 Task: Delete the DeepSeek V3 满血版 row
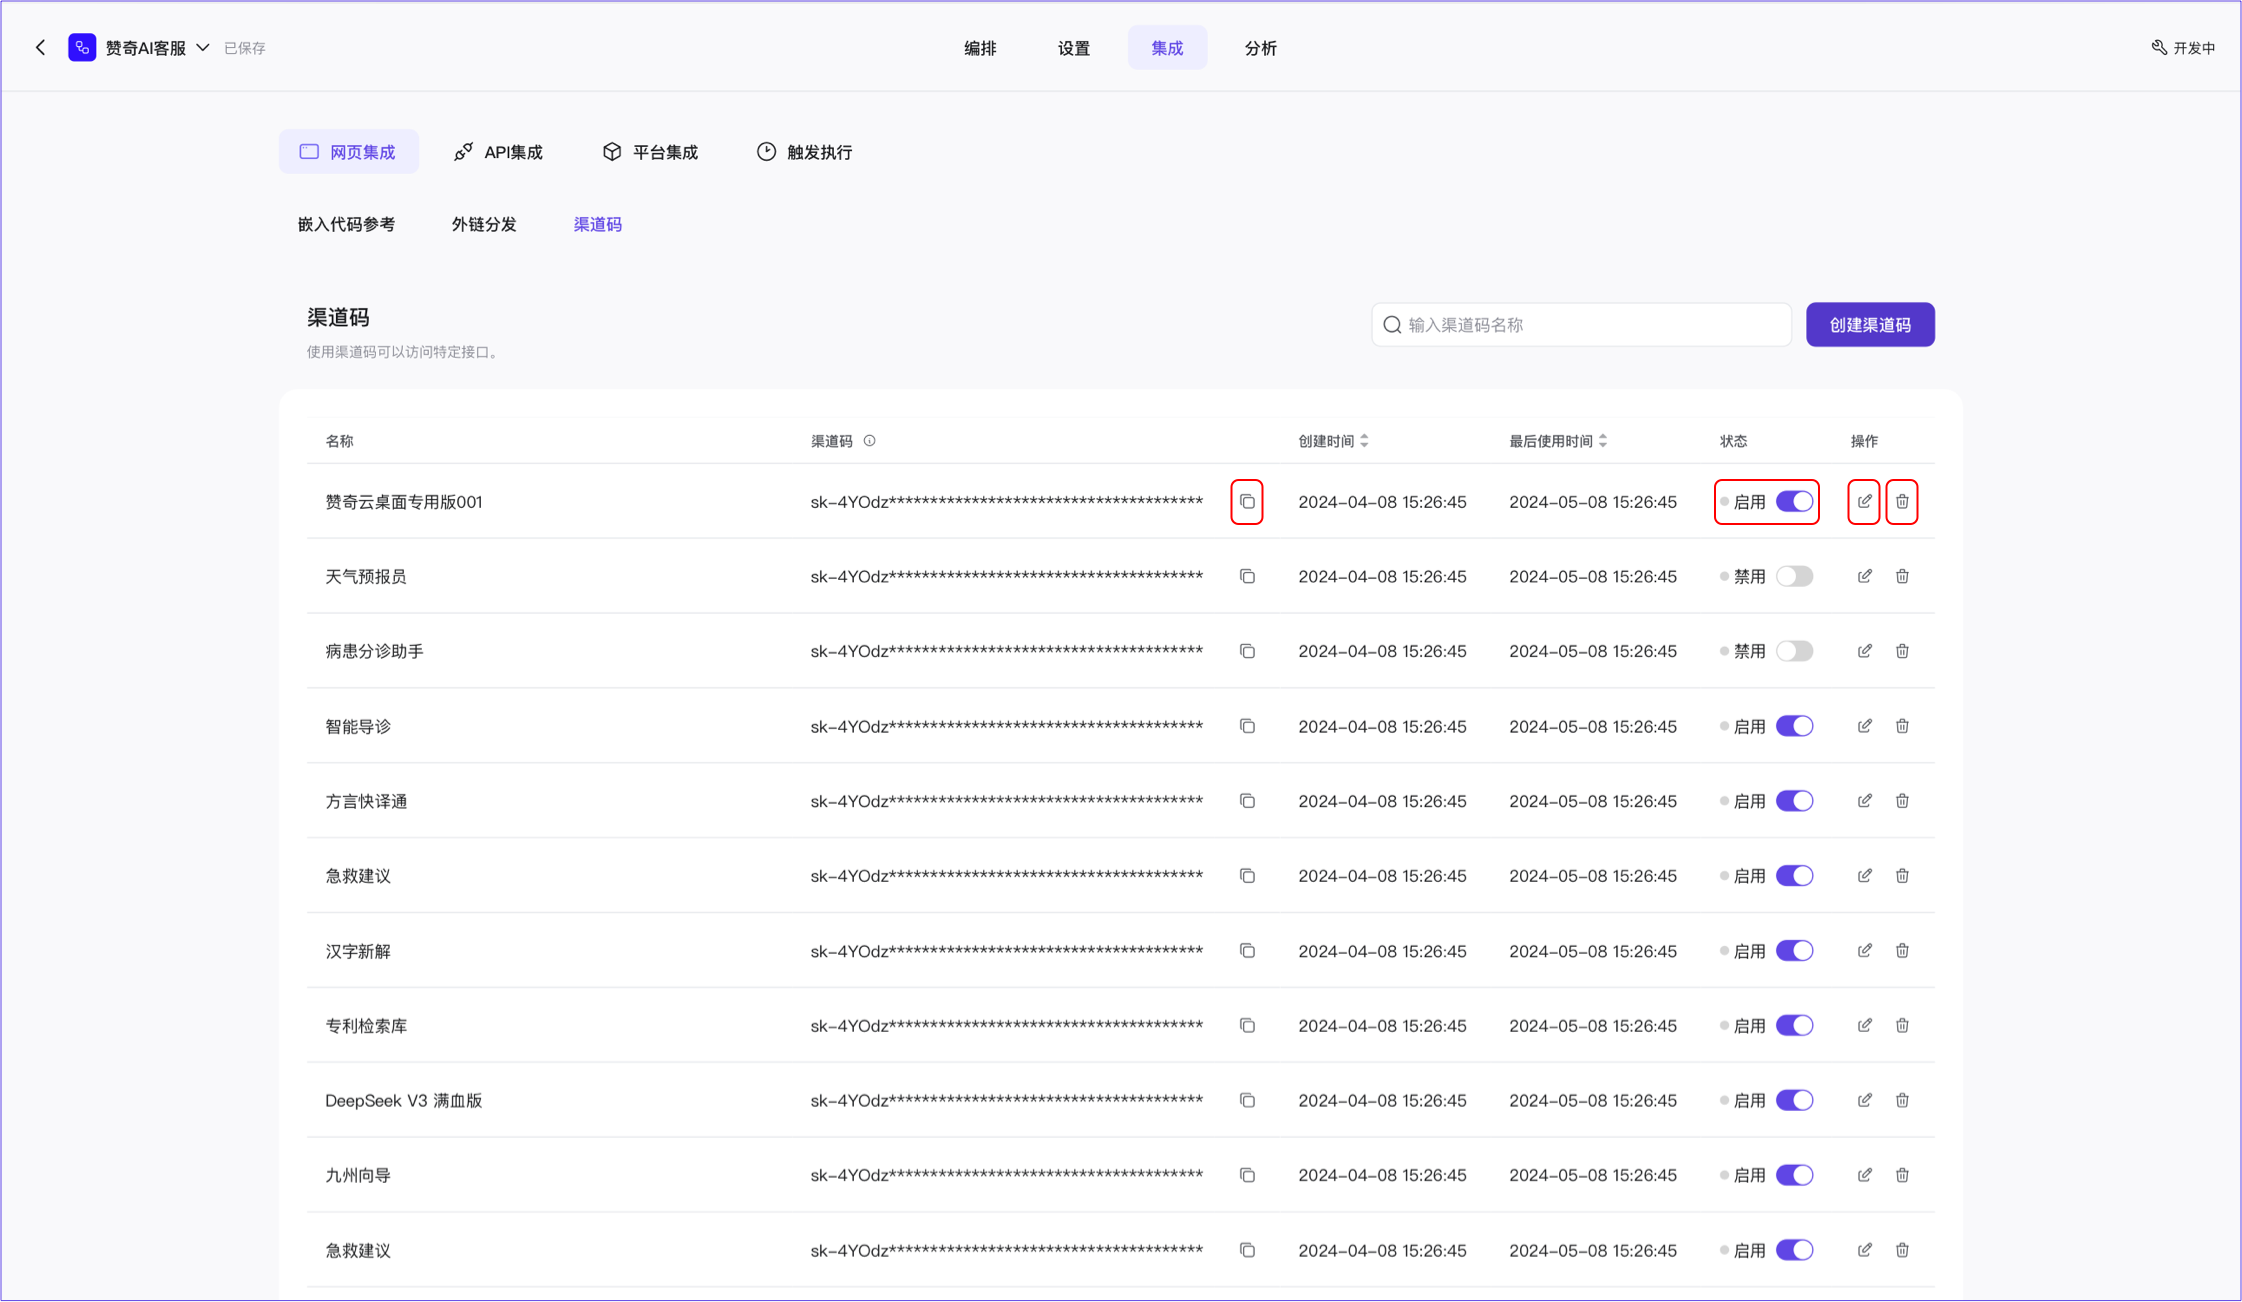[1901, 1100]
